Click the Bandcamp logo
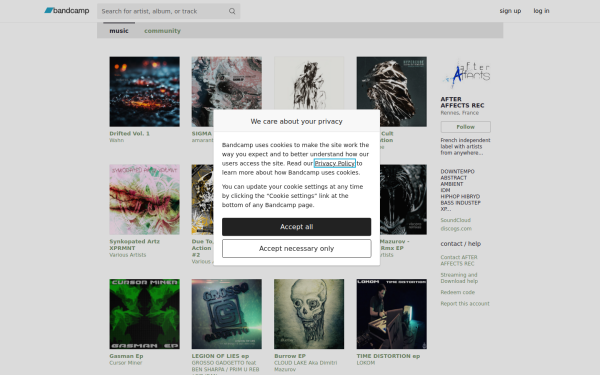The image size is (600, 375). pos(67,11)
